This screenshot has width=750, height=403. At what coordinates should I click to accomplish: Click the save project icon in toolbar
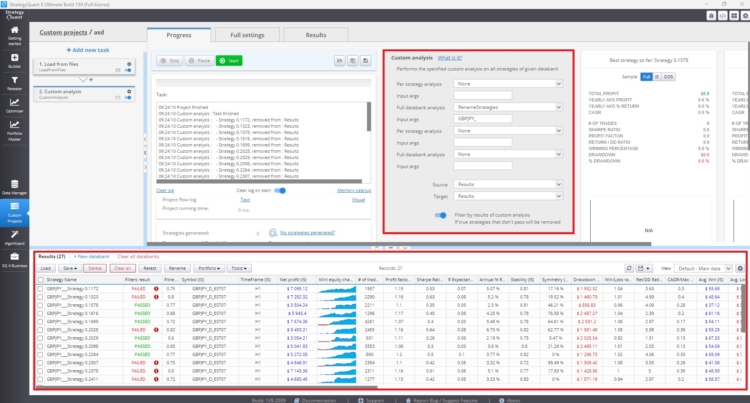click(365, 61)
